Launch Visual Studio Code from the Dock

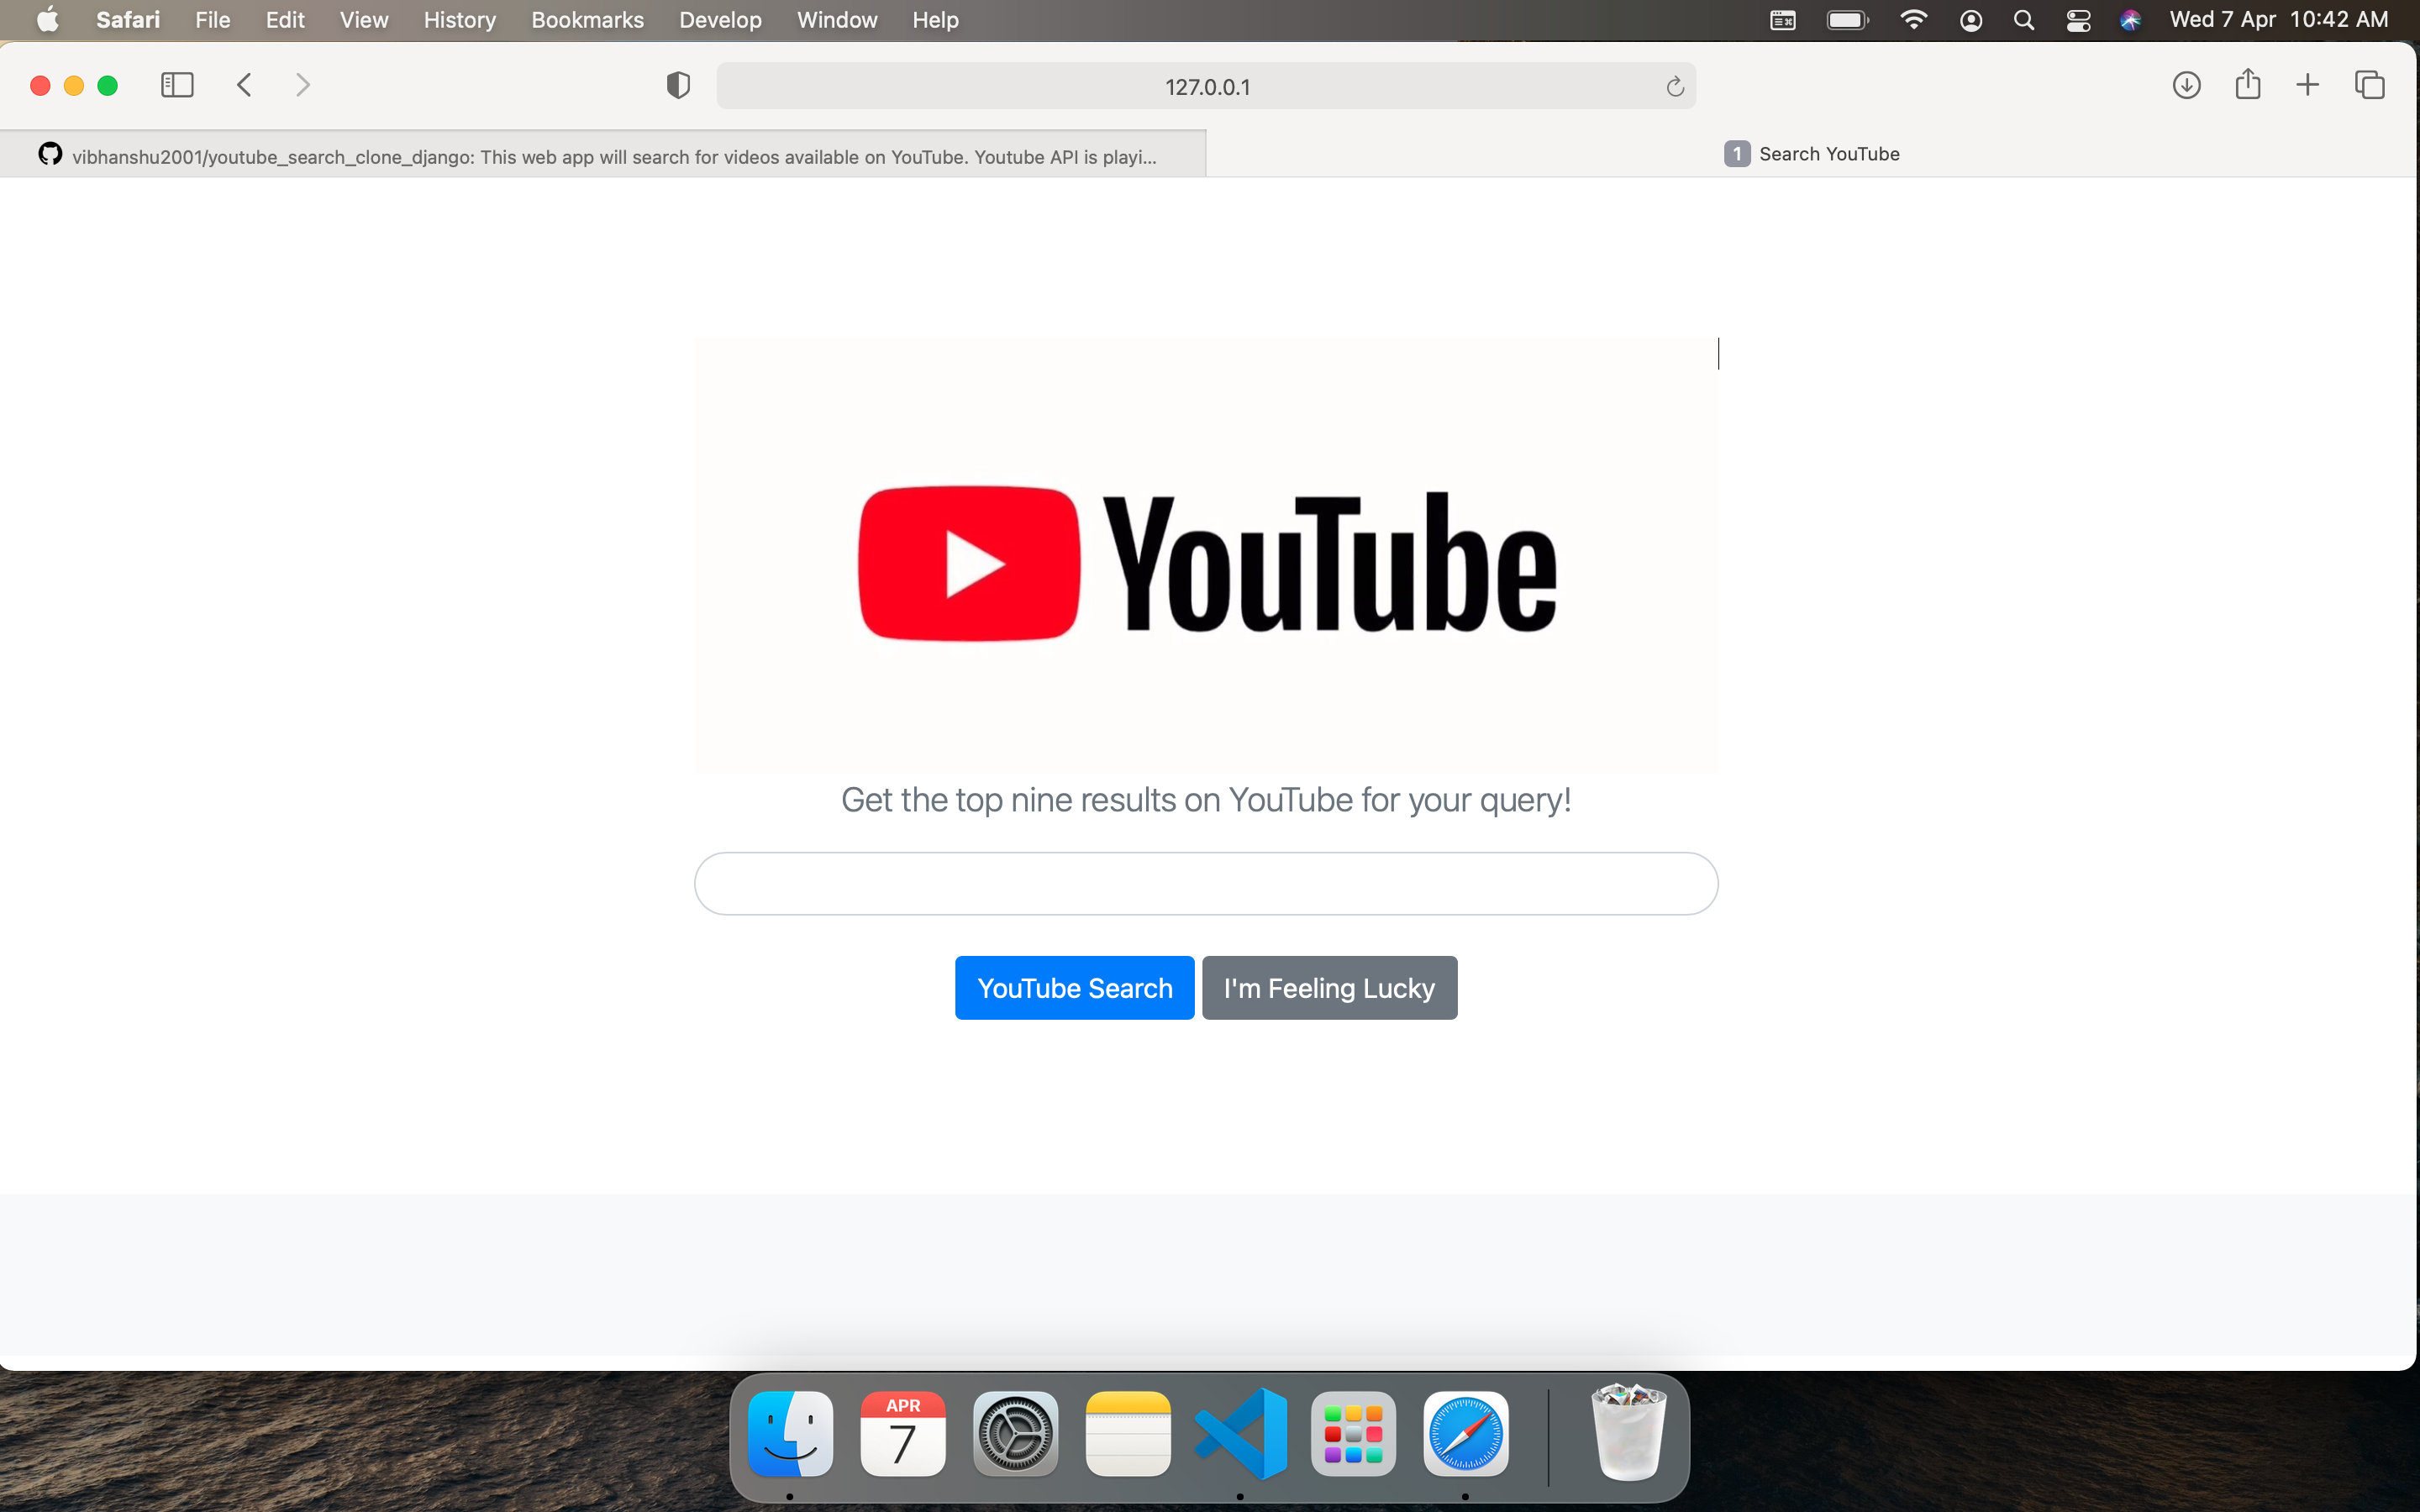1240,1434
